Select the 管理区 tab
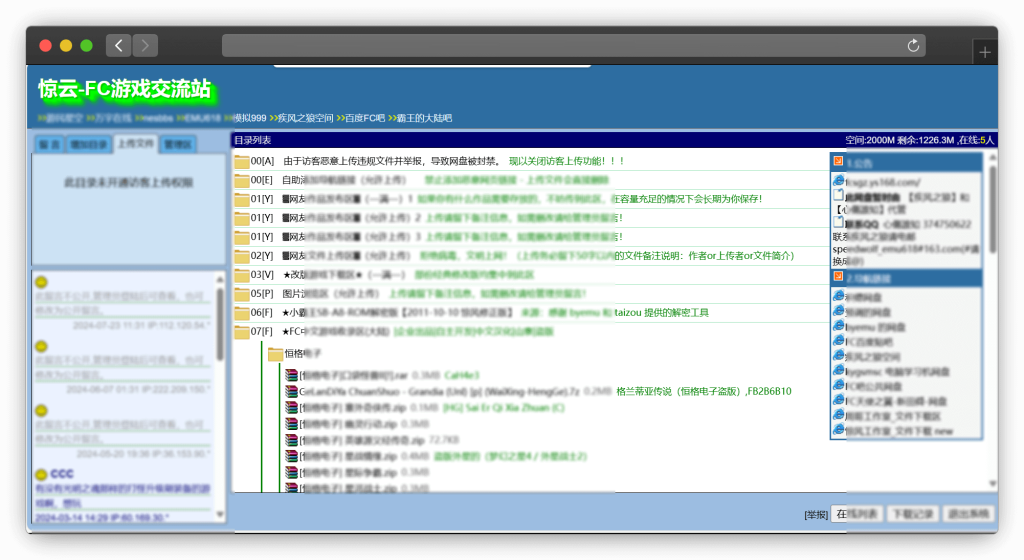The image size is (1024, 560). (177, 145)
